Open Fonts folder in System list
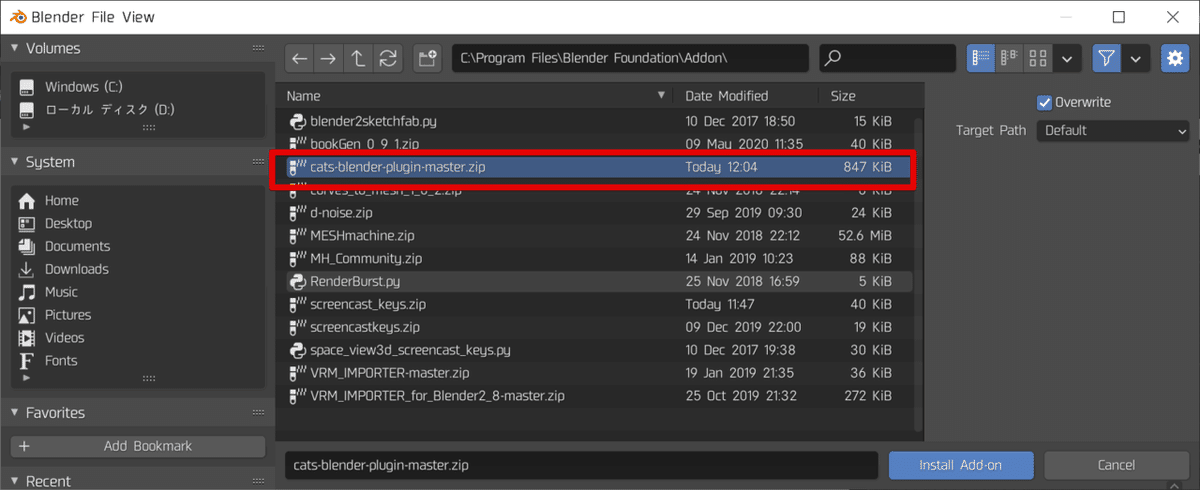The width and height of the screenshot is (1200, 490). 137,361
